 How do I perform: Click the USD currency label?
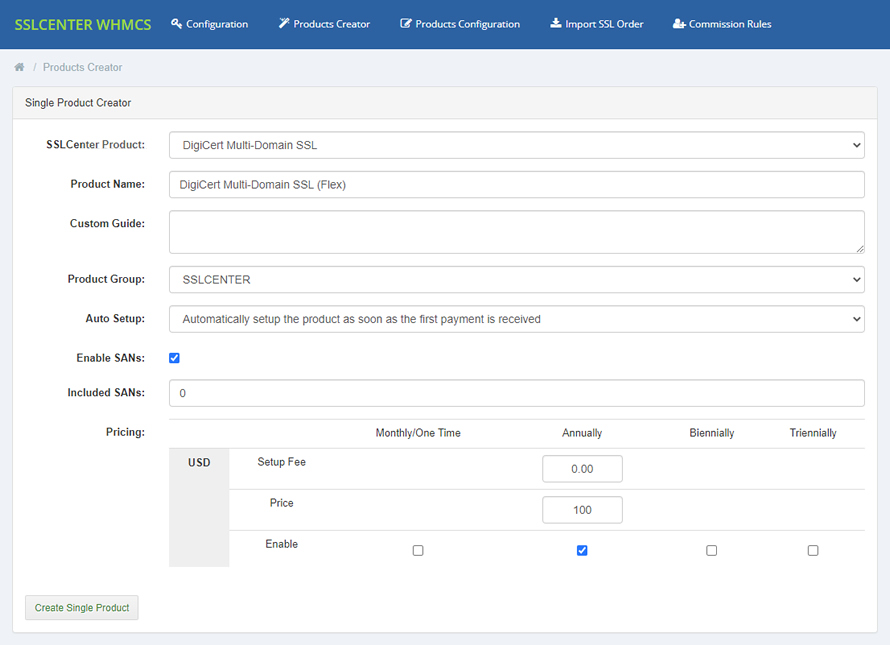199,463
